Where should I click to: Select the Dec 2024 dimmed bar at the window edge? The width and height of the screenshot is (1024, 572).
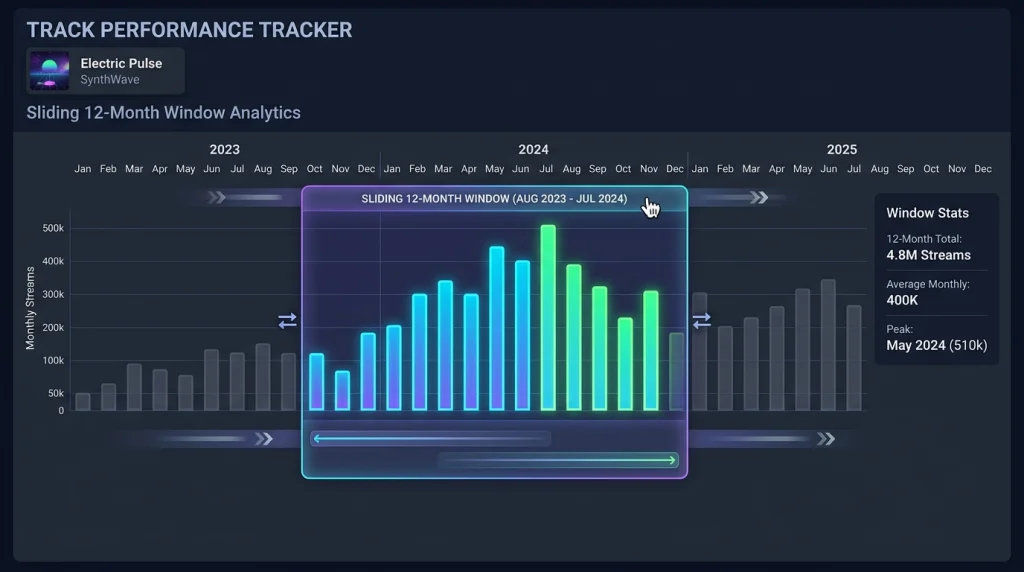pos(677,372)
